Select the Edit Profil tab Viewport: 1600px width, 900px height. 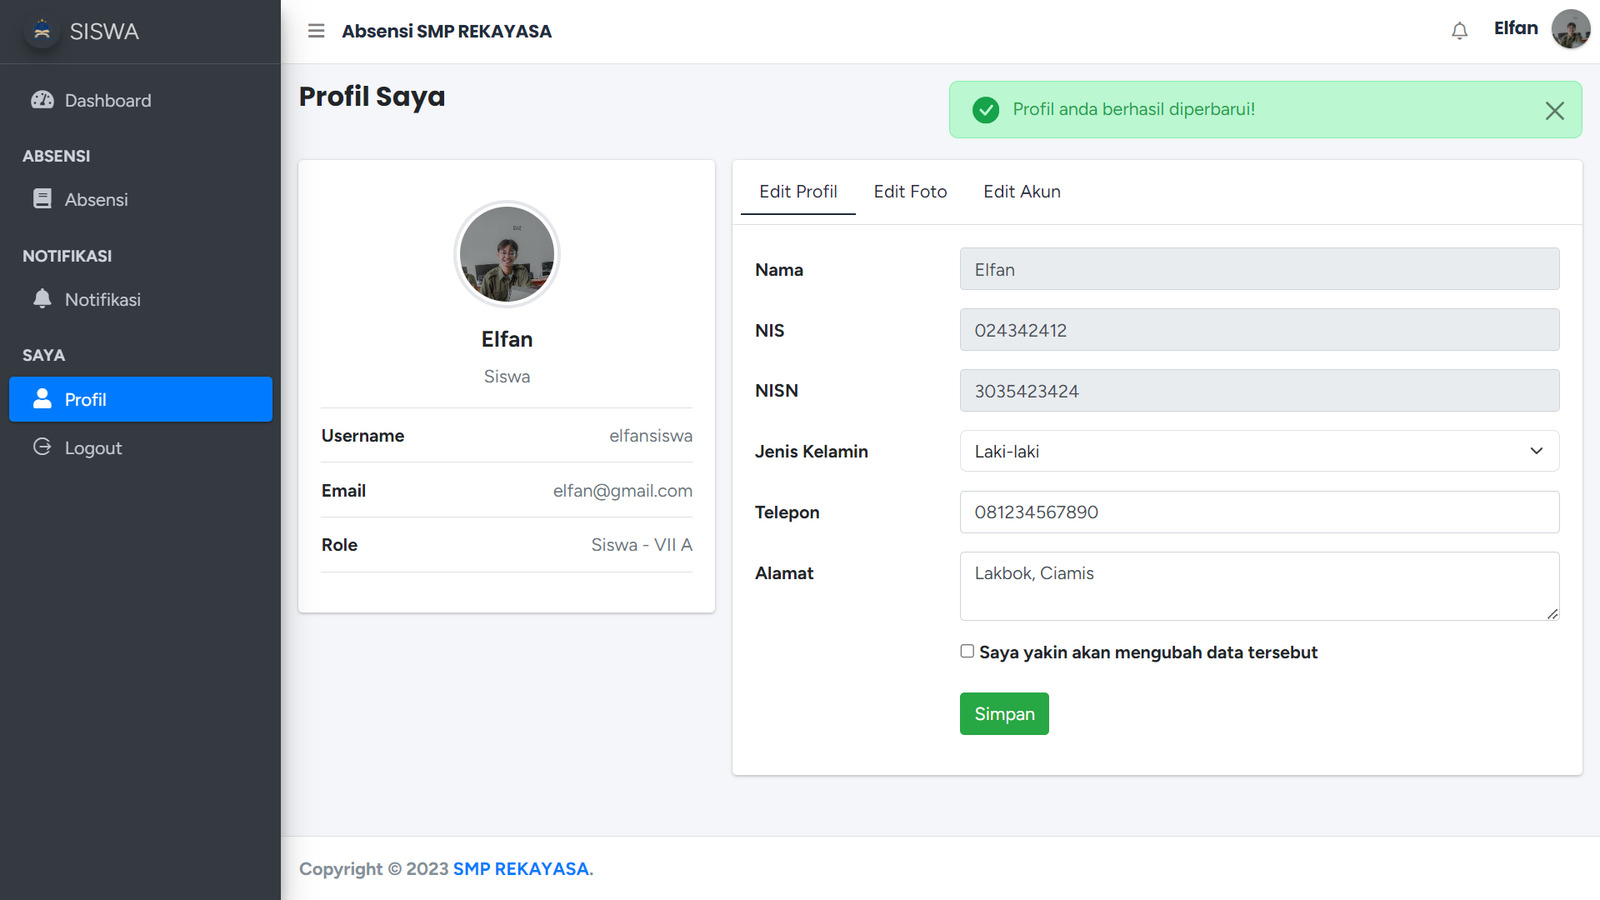click(x=798, y=192)
